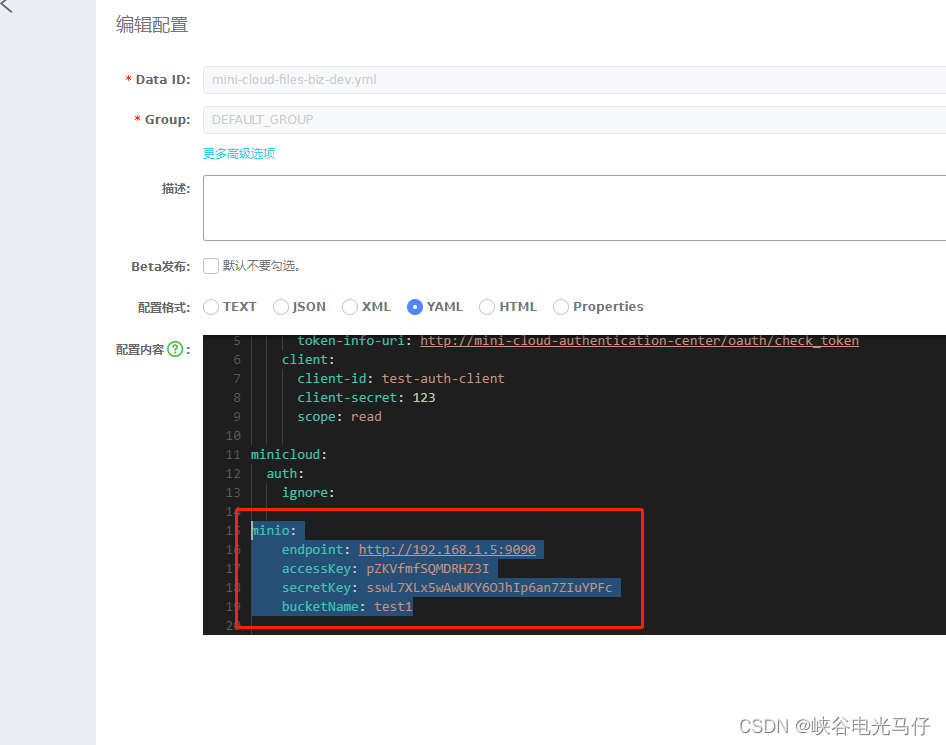Click line number 10 in the gutter
946x745 pixels.
233,436
